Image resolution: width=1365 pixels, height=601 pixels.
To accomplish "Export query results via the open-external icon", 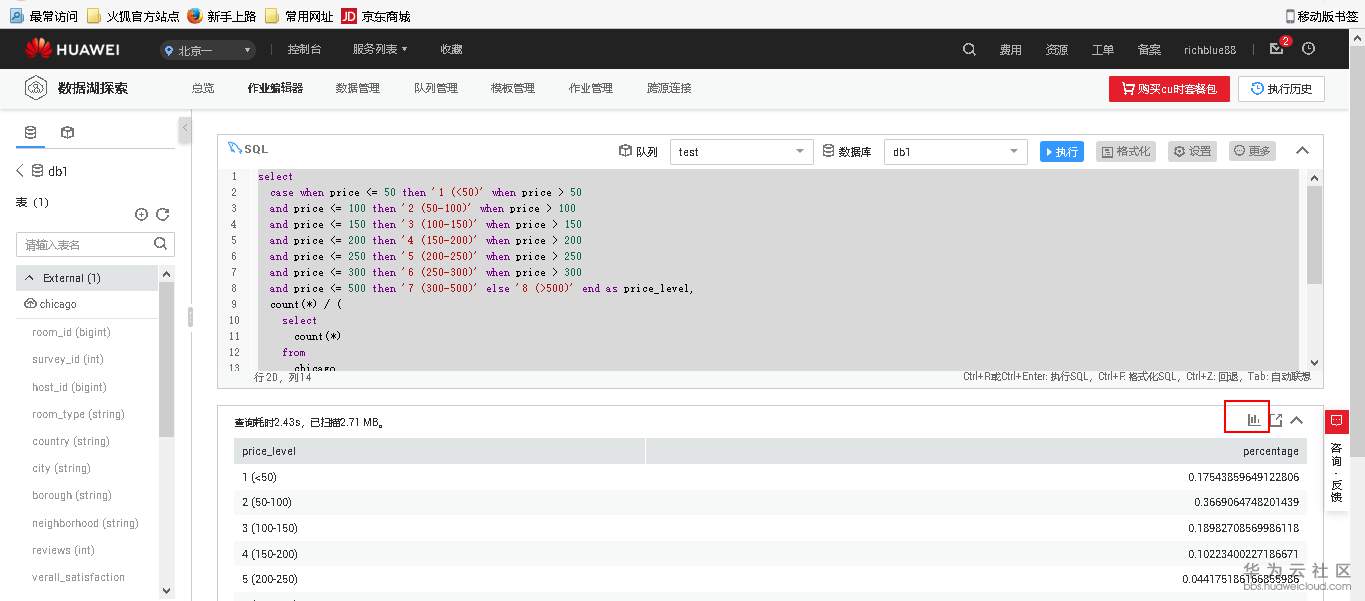I will [x=1277, y=419].
